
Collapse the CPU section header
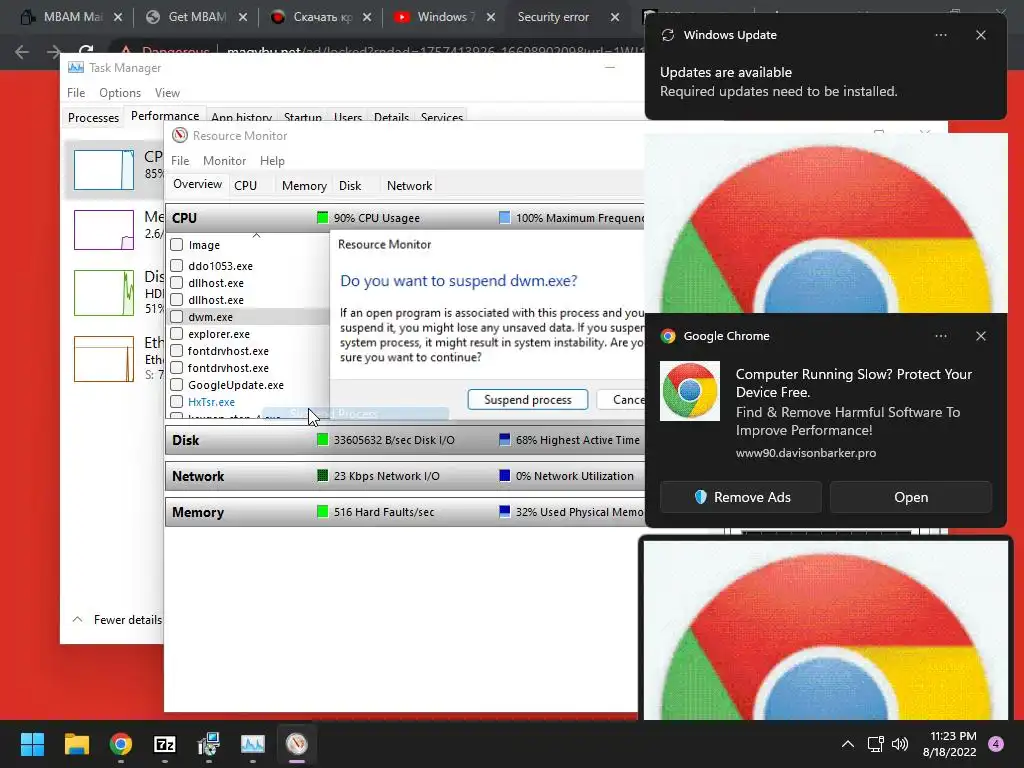pyautogui.click(x=405, y=218)
